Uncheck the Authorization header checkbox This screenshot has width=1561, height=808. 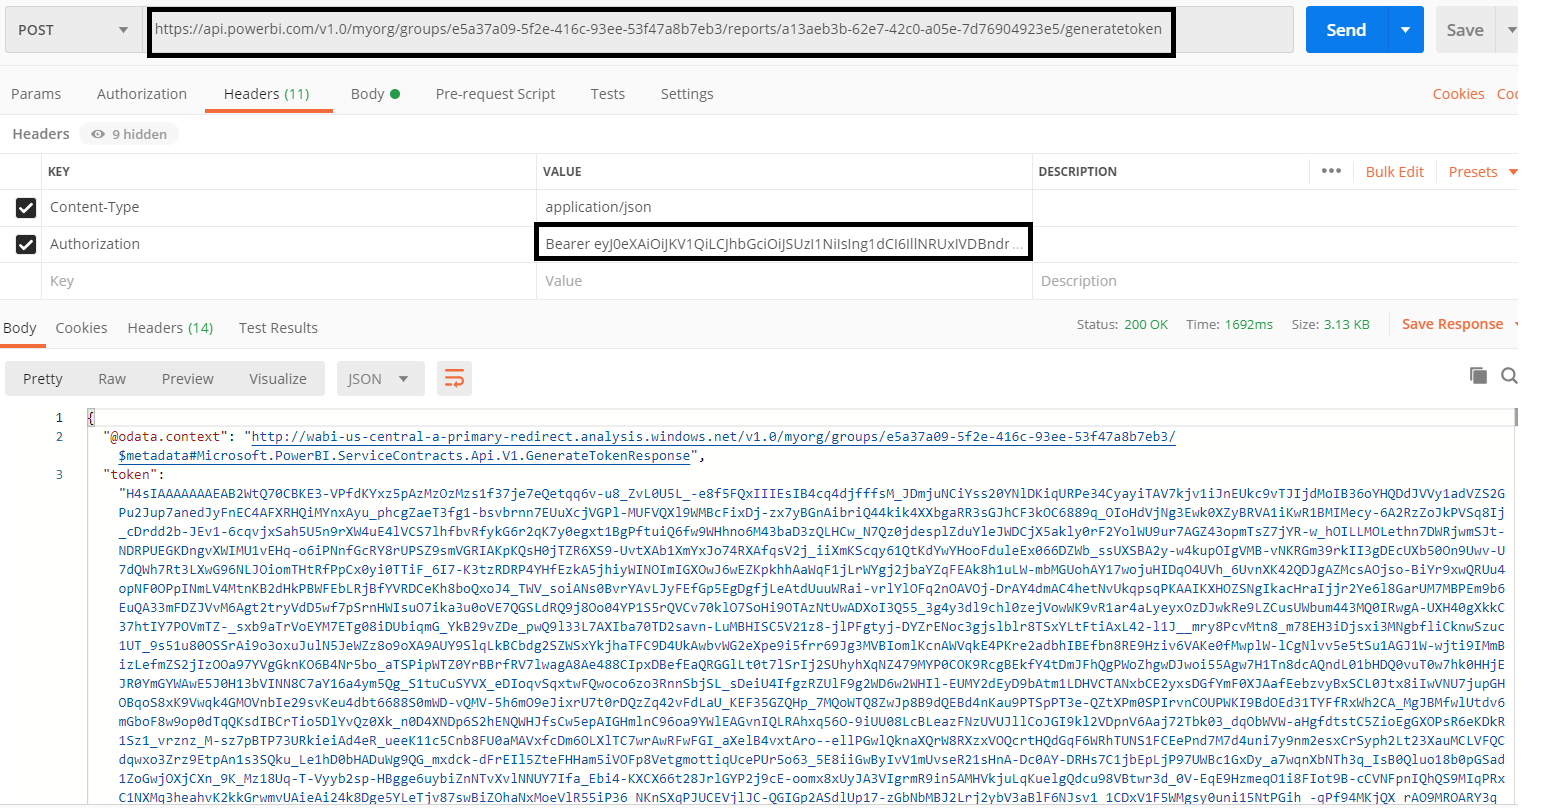(26, 244)
